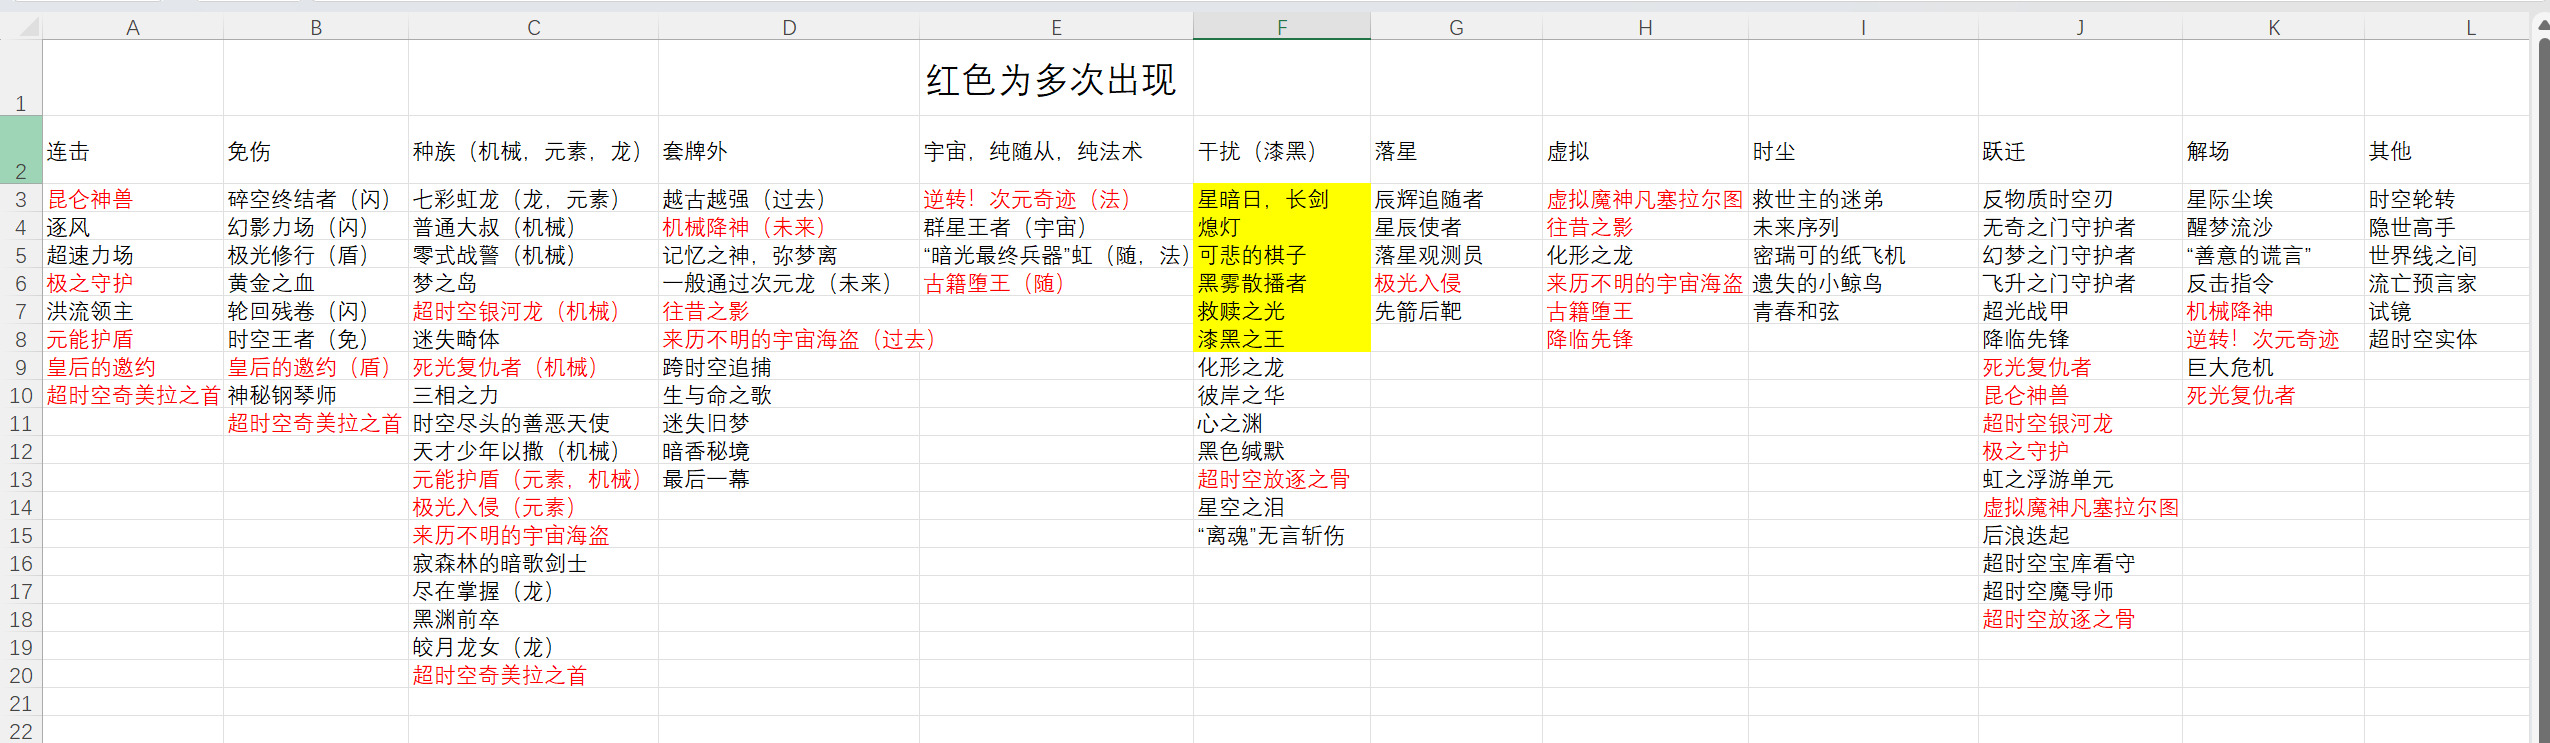Select the cell 群星王者（宇宙）

pyautogui.click(x=1054, y=228)
